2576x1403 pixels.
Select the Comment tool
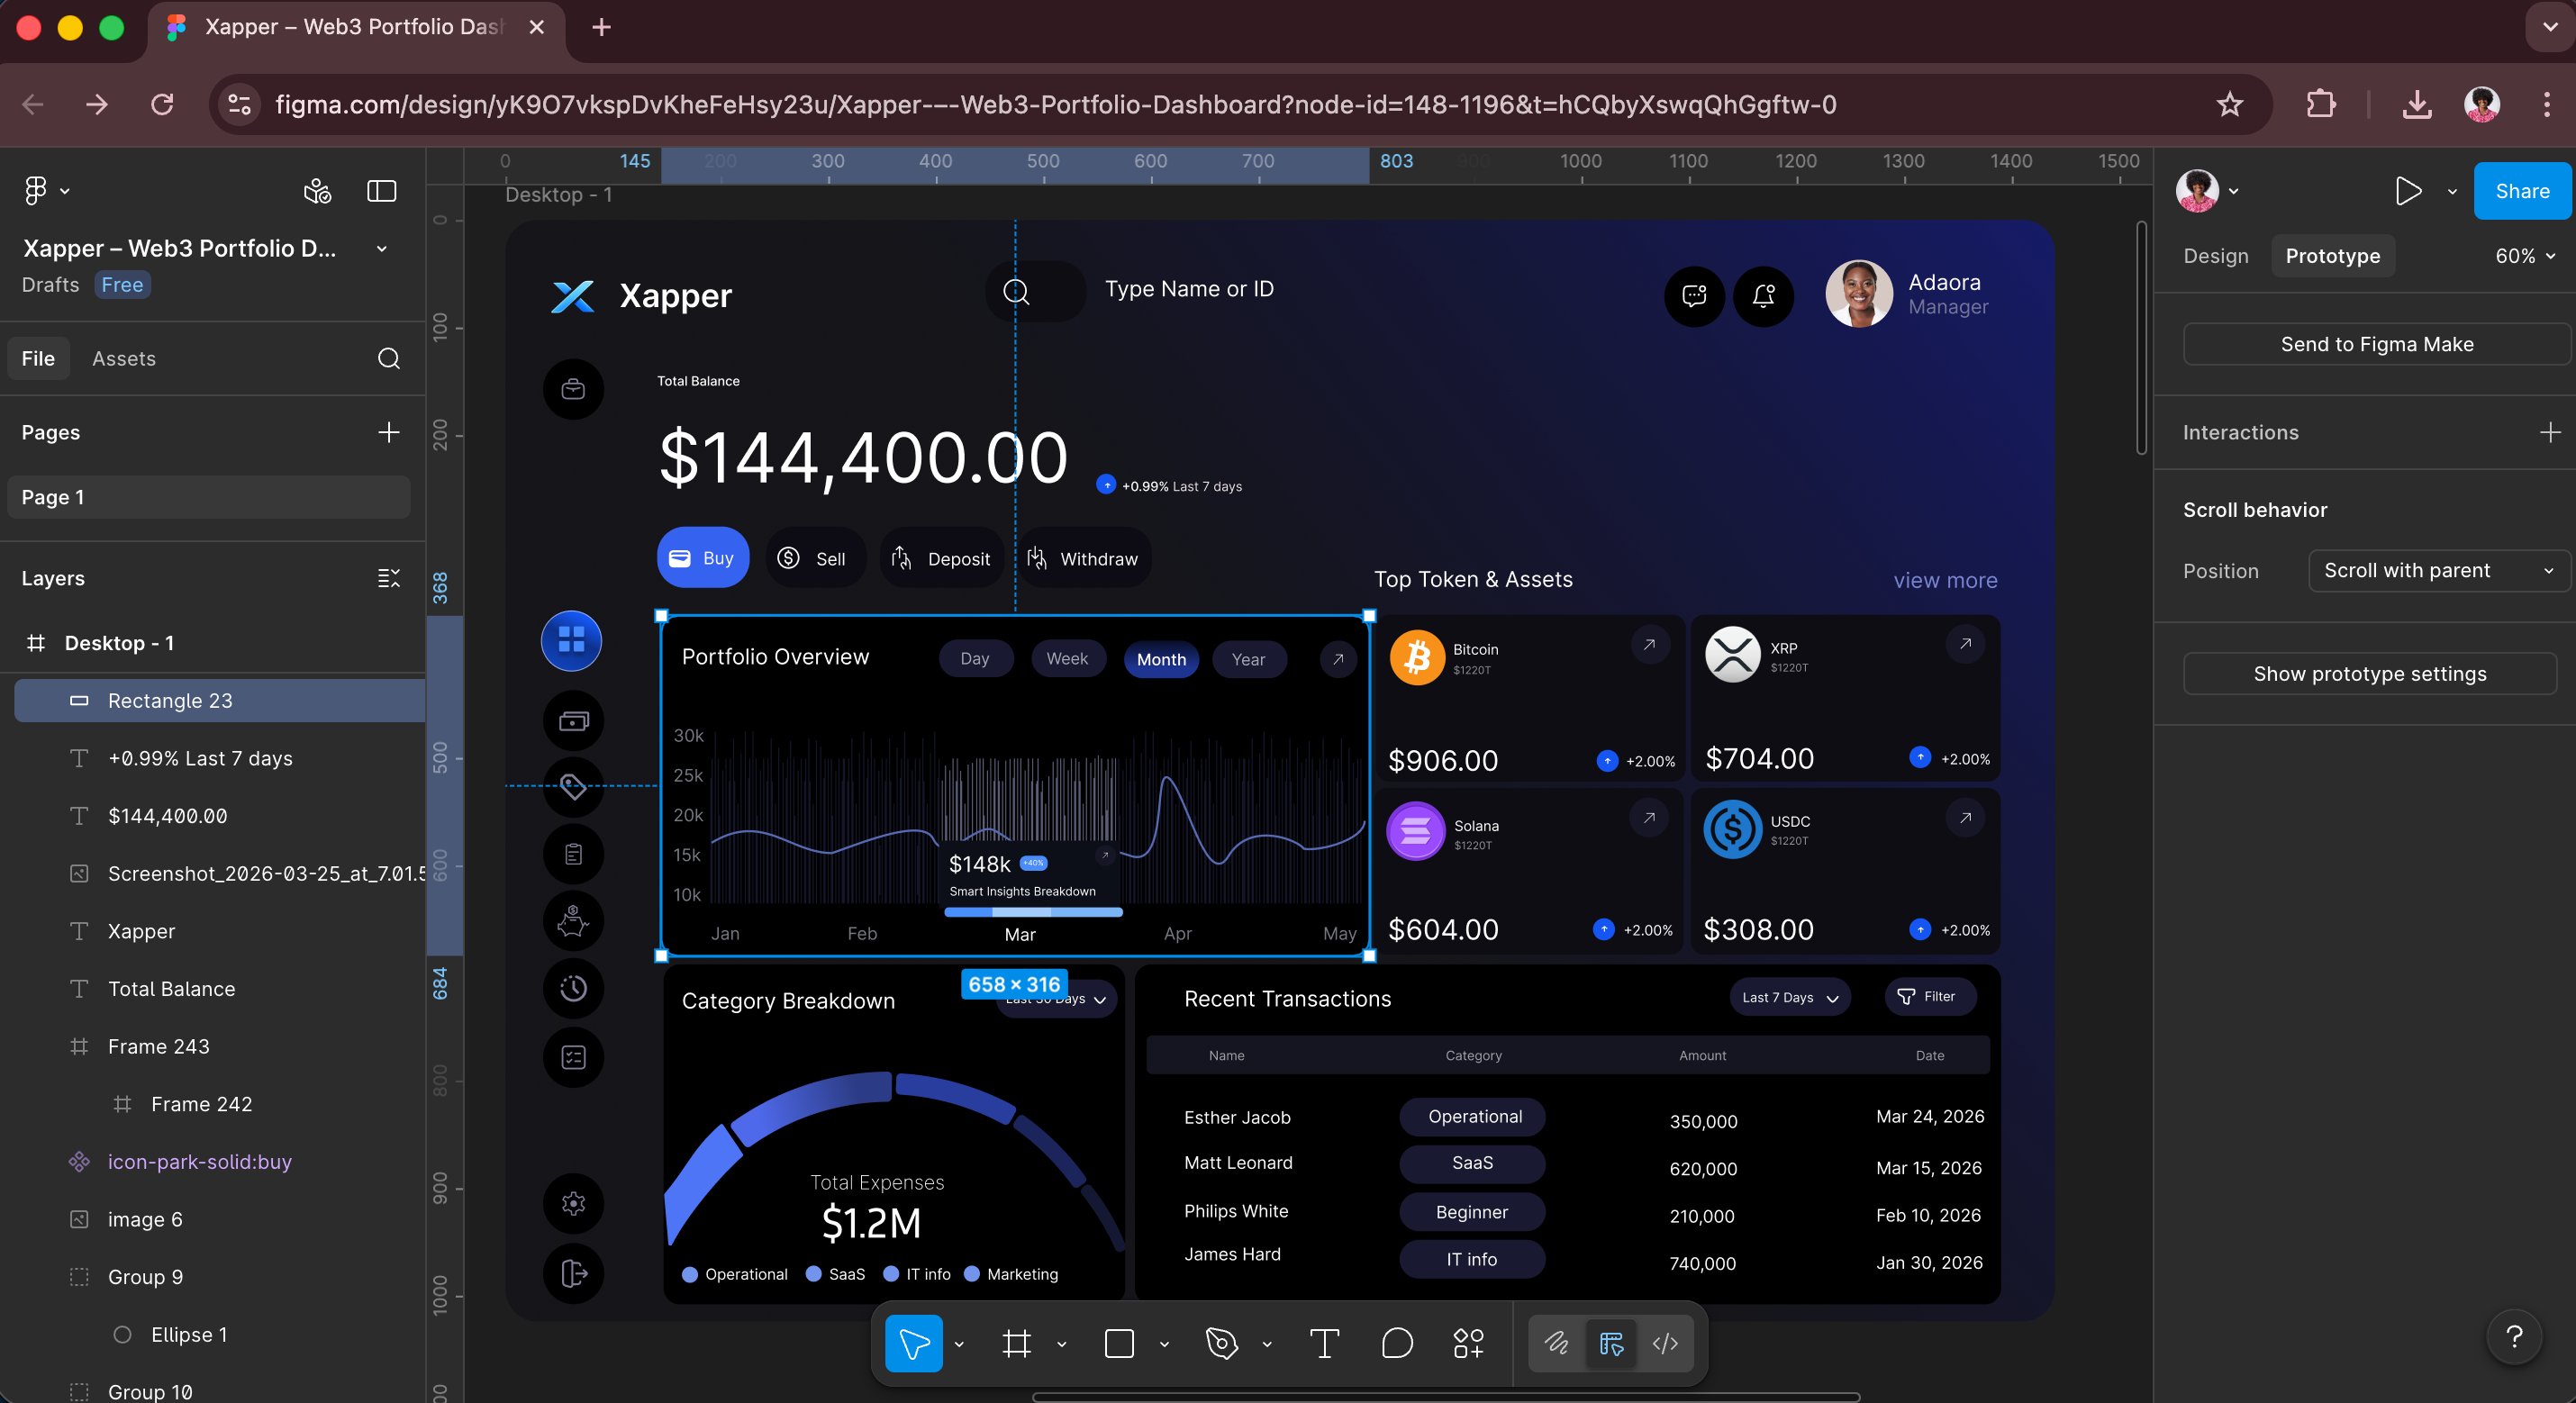pyautogui.click(x=1397, y=1343)
